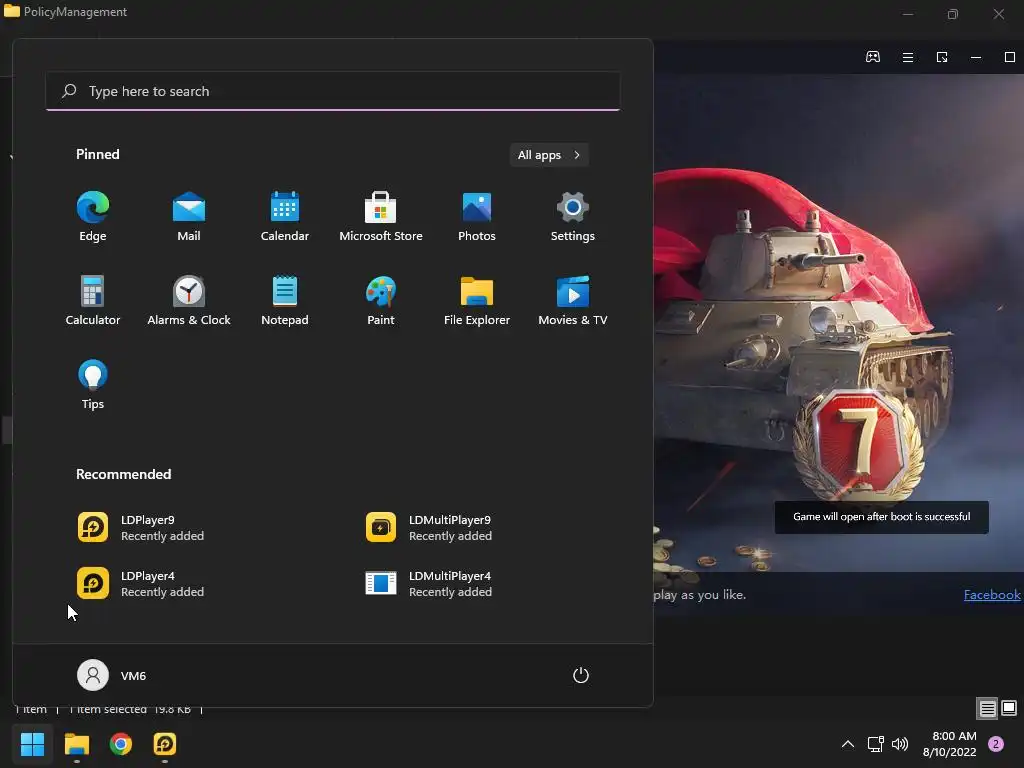Click the power button in Start menu
This screenshot has height=768, width=1024.
pyautogui.click(x=581, y=675)
